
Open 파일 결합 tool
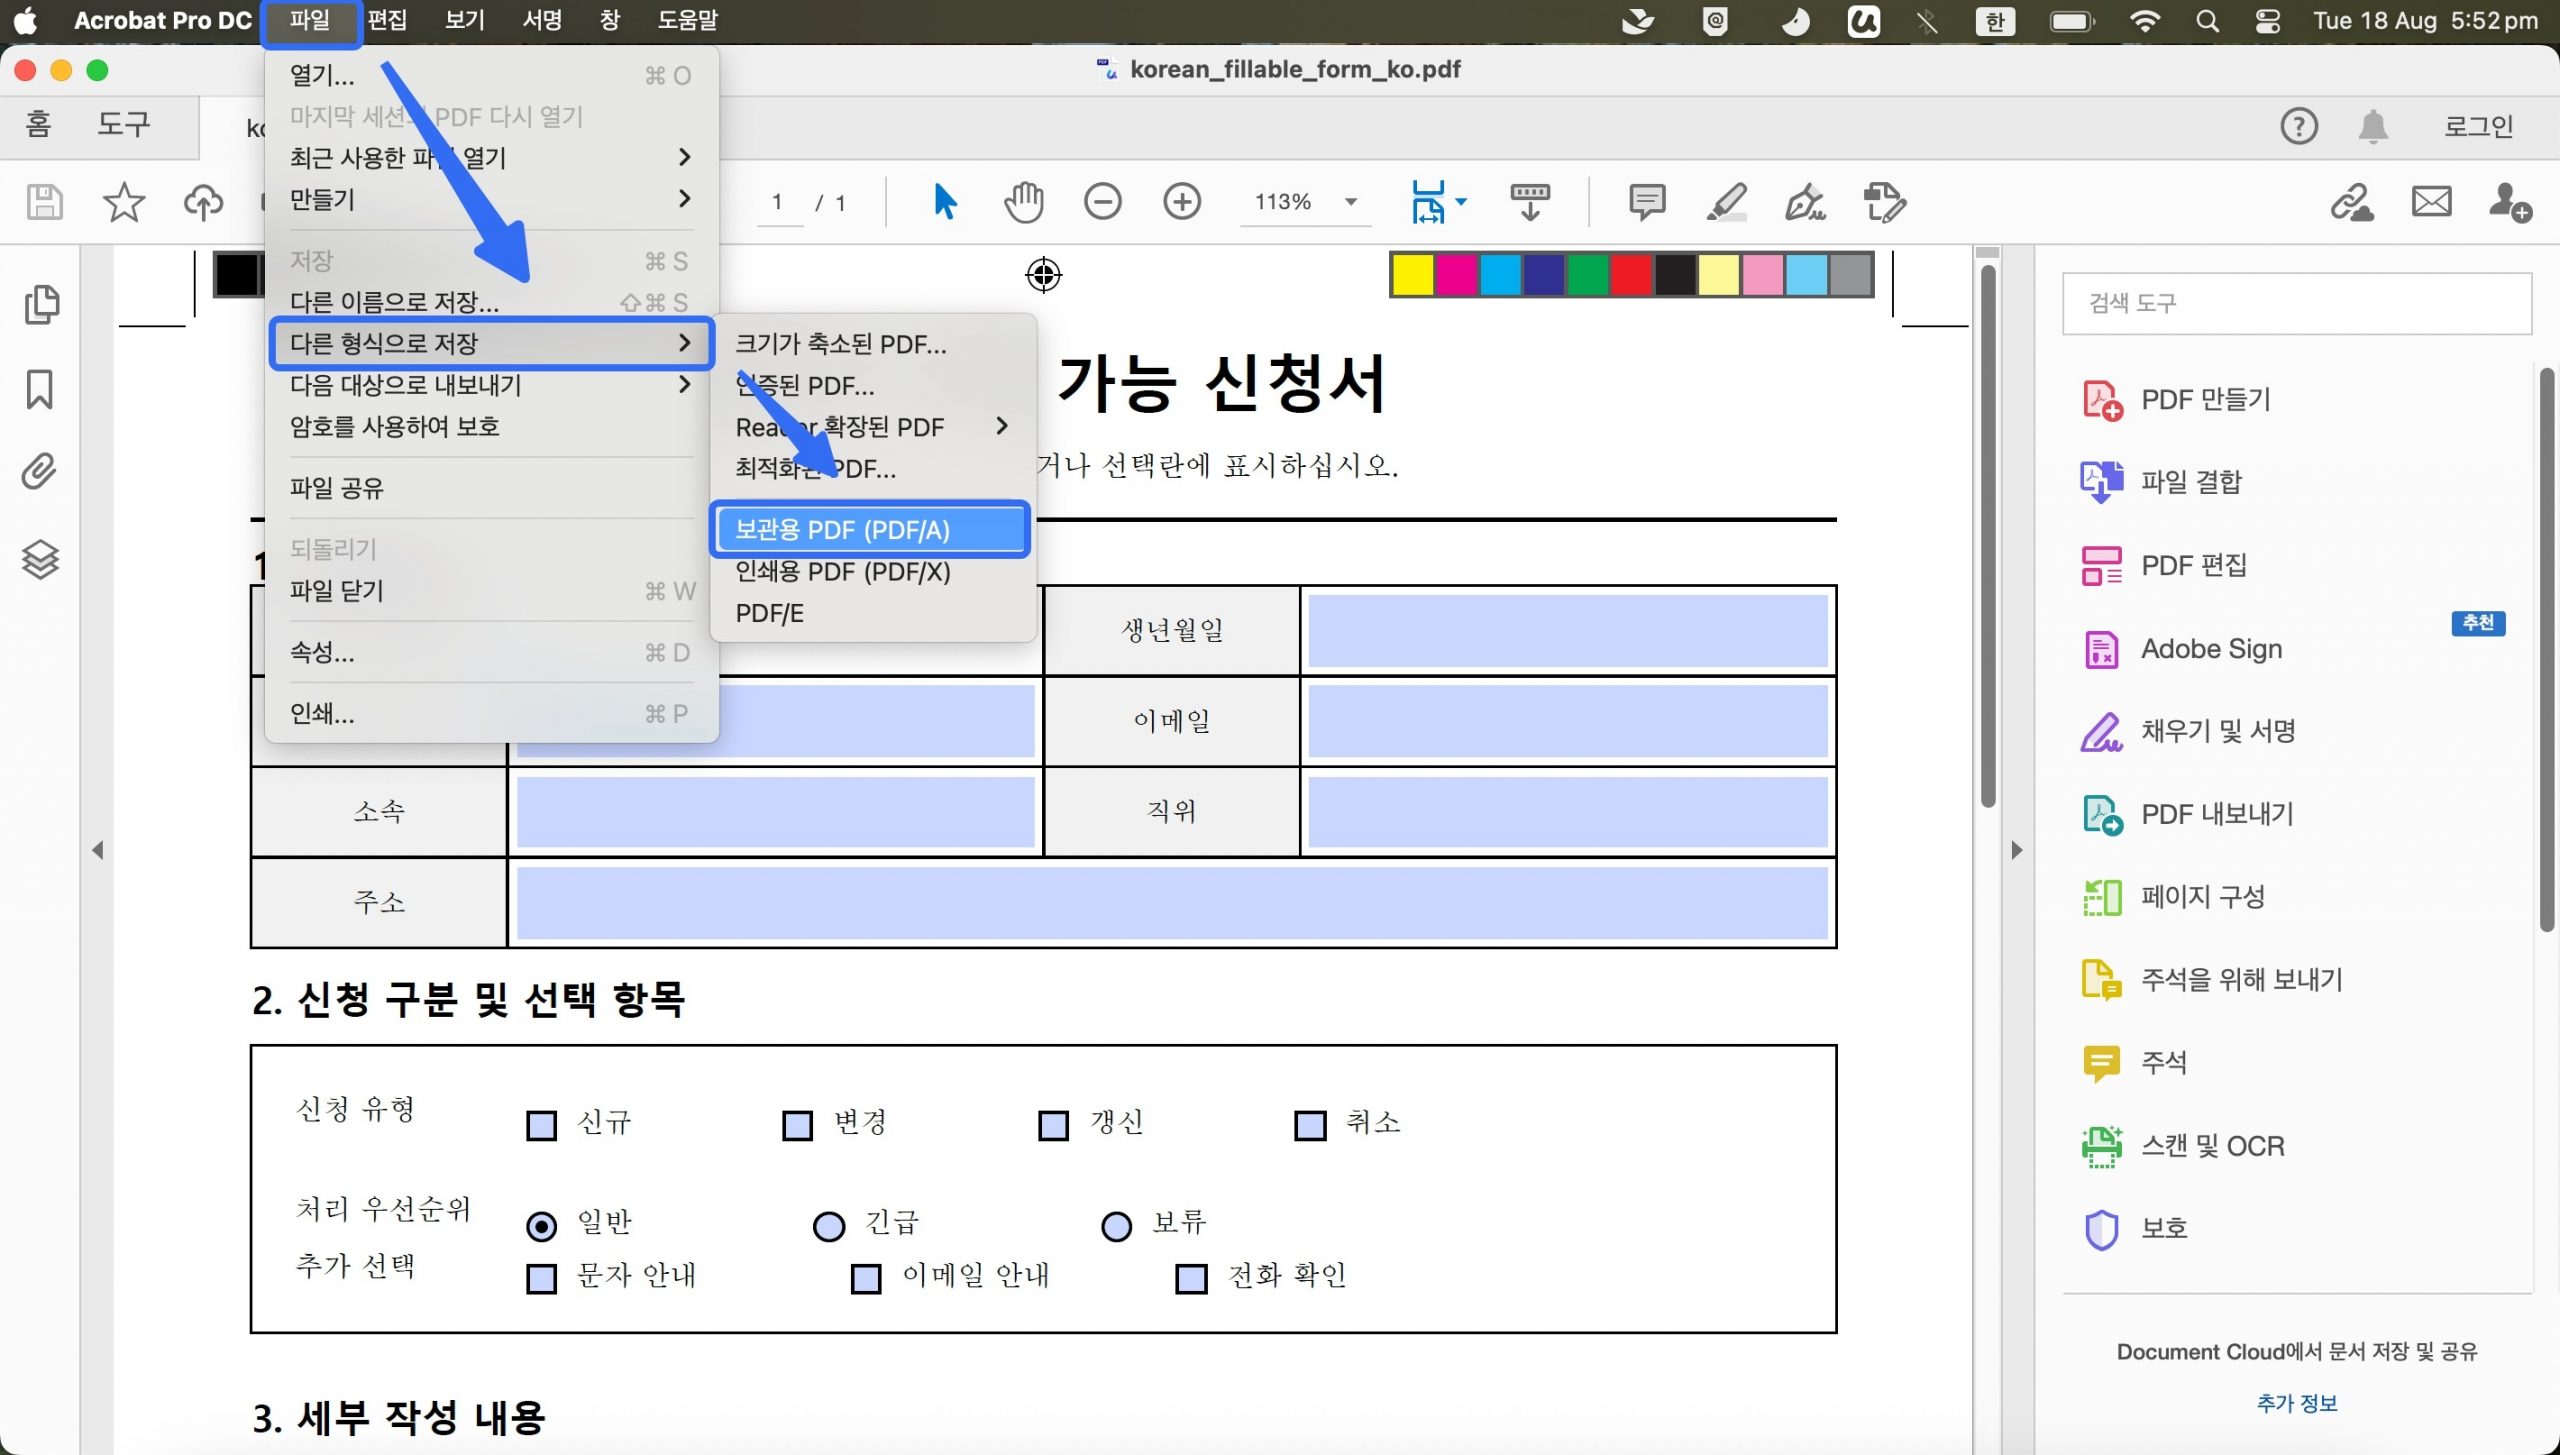[x=2162, y=482]
